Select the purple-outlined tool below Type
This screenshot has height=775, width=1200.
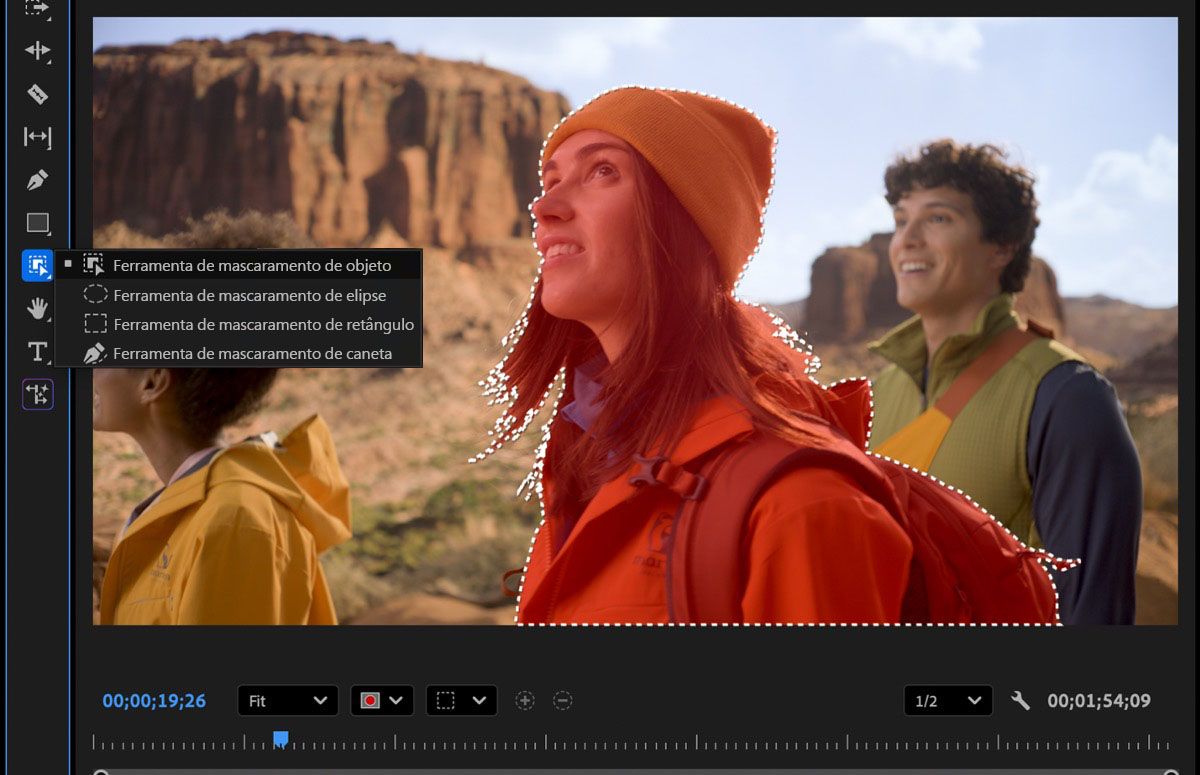point(37,395)
